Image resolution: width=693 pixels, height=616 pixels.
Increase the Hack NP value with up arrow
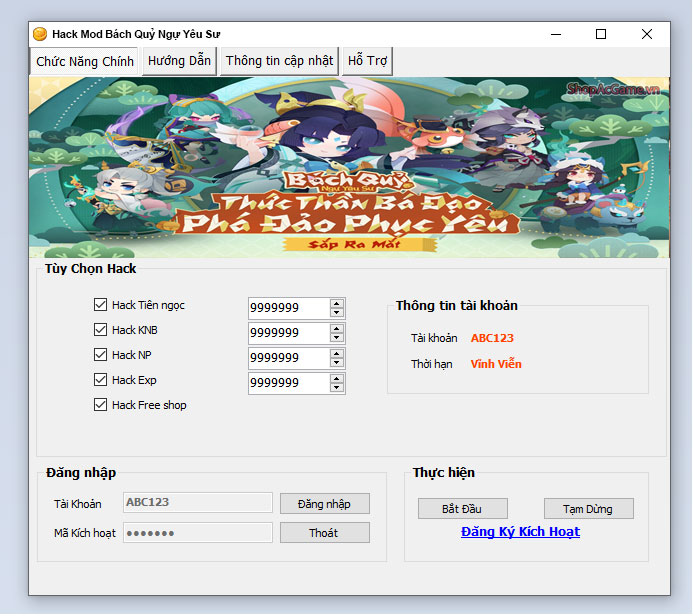point(337,354)
